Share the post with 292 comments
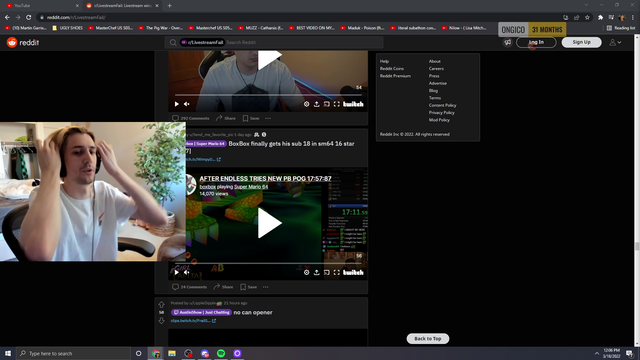This screenshot has height=360, width=640. pos(226,118)
